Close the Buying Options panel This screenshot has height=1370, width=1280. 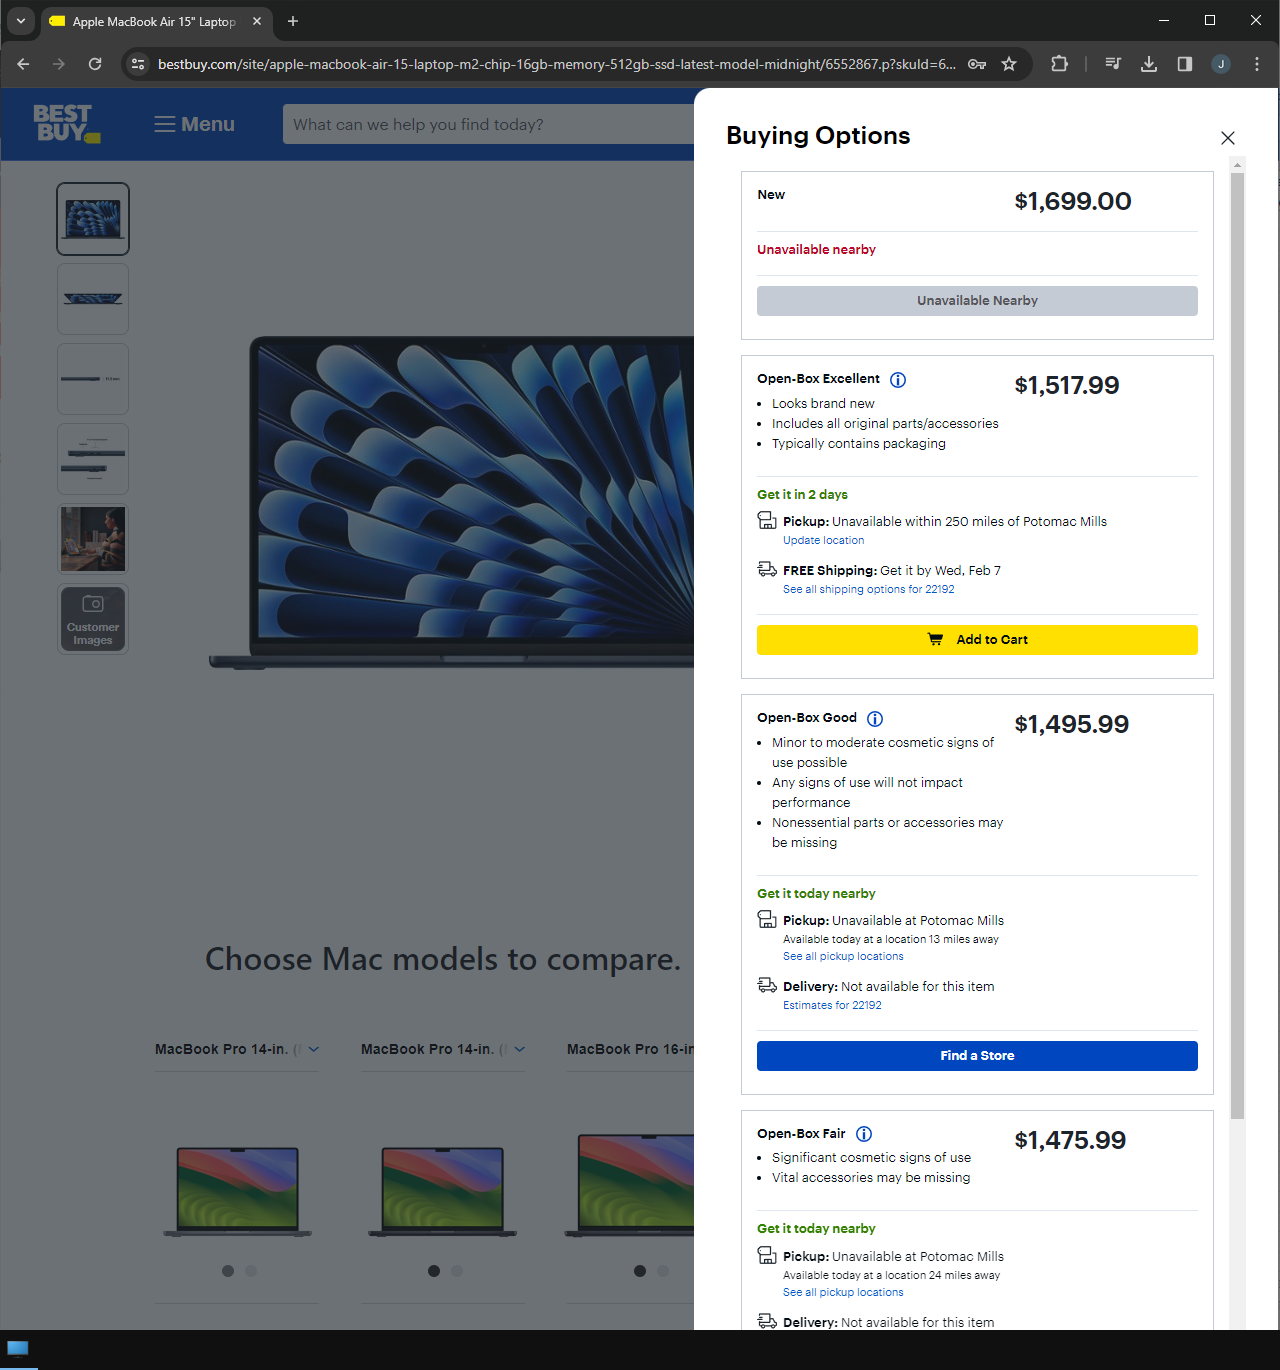click(x=1228, y=138)
